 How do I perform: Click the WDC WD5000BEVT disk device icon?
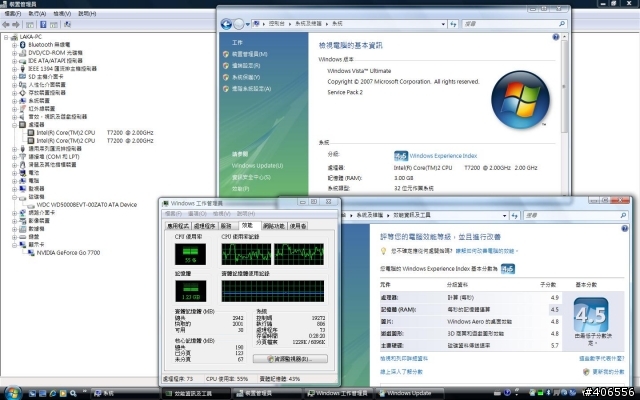[x=31, y=205]
